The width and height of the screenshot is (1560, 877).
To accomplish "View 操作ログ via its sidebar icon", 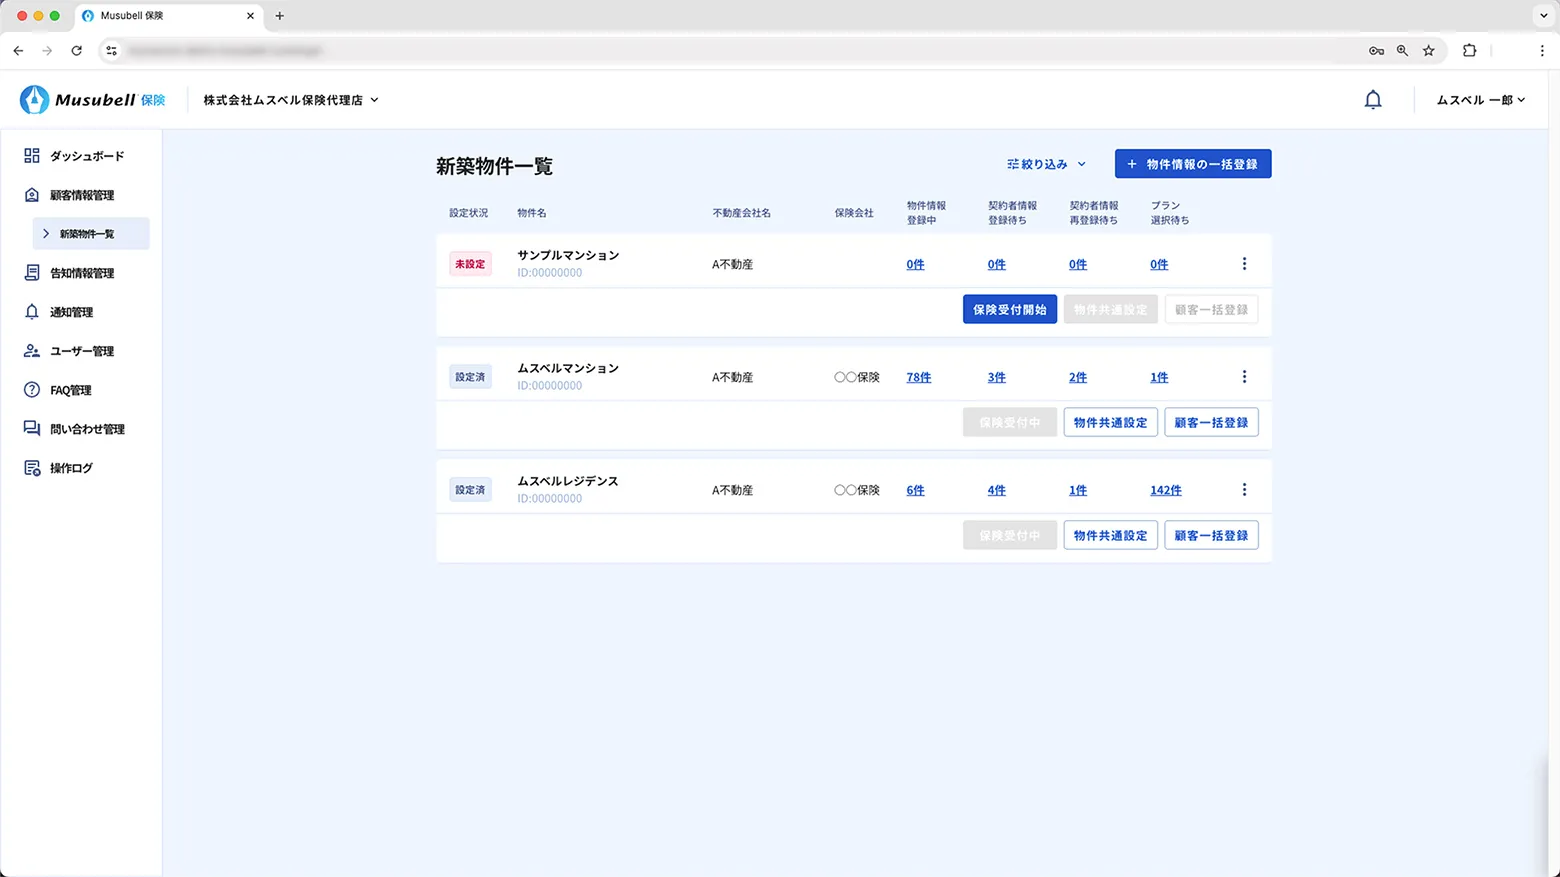I will click(x=33, y=467).
